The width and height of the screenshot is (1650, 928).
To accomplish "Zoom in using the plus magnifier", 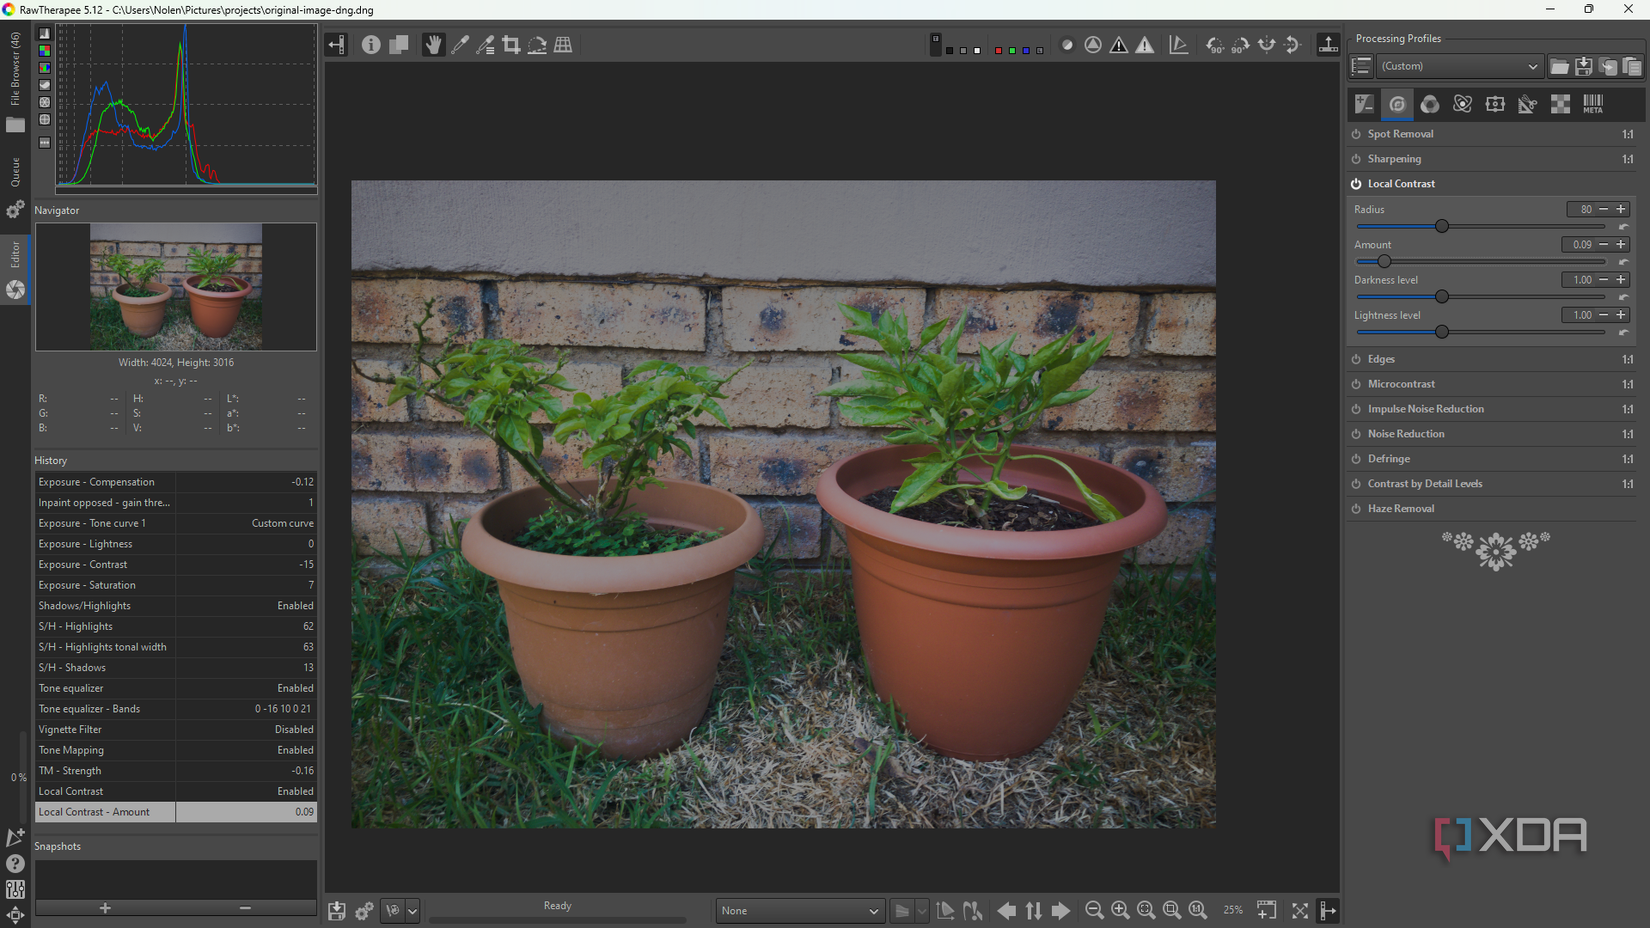I will (x=1120, y=910).
